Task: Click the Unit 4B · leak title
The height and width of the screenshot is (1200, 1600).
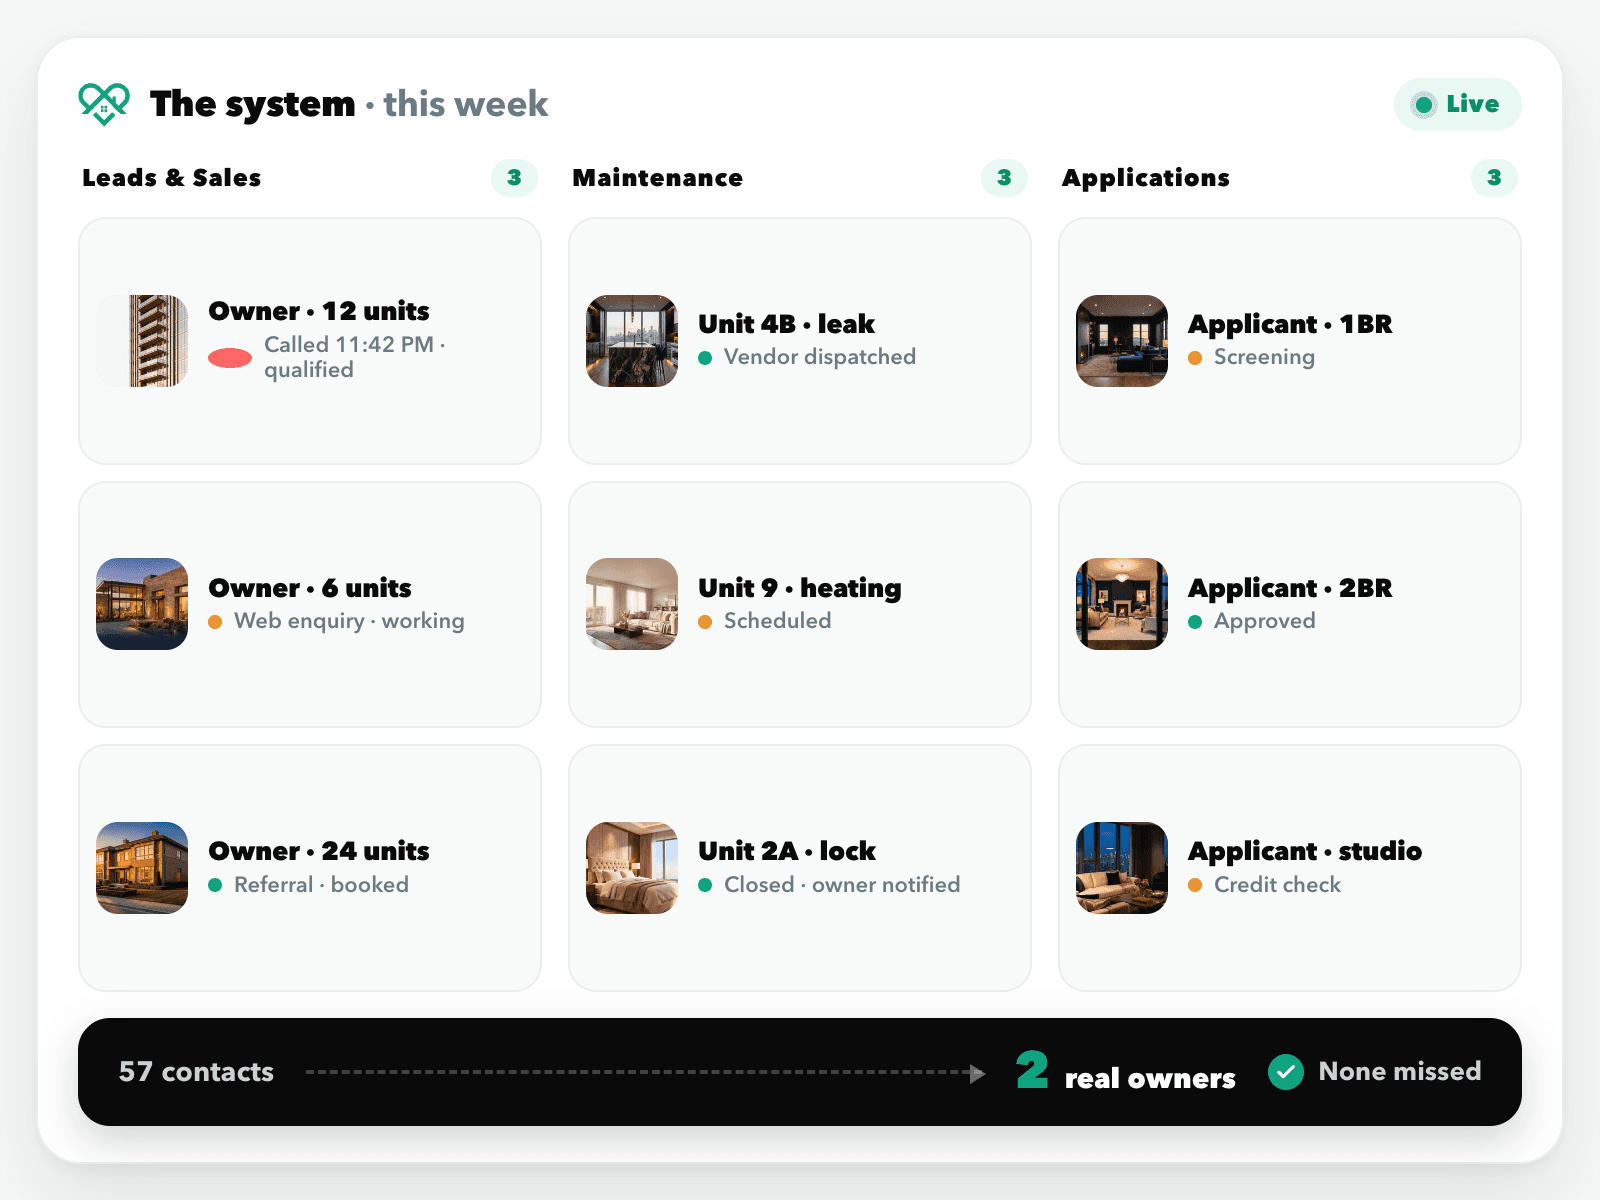Action: coord(787,324)
